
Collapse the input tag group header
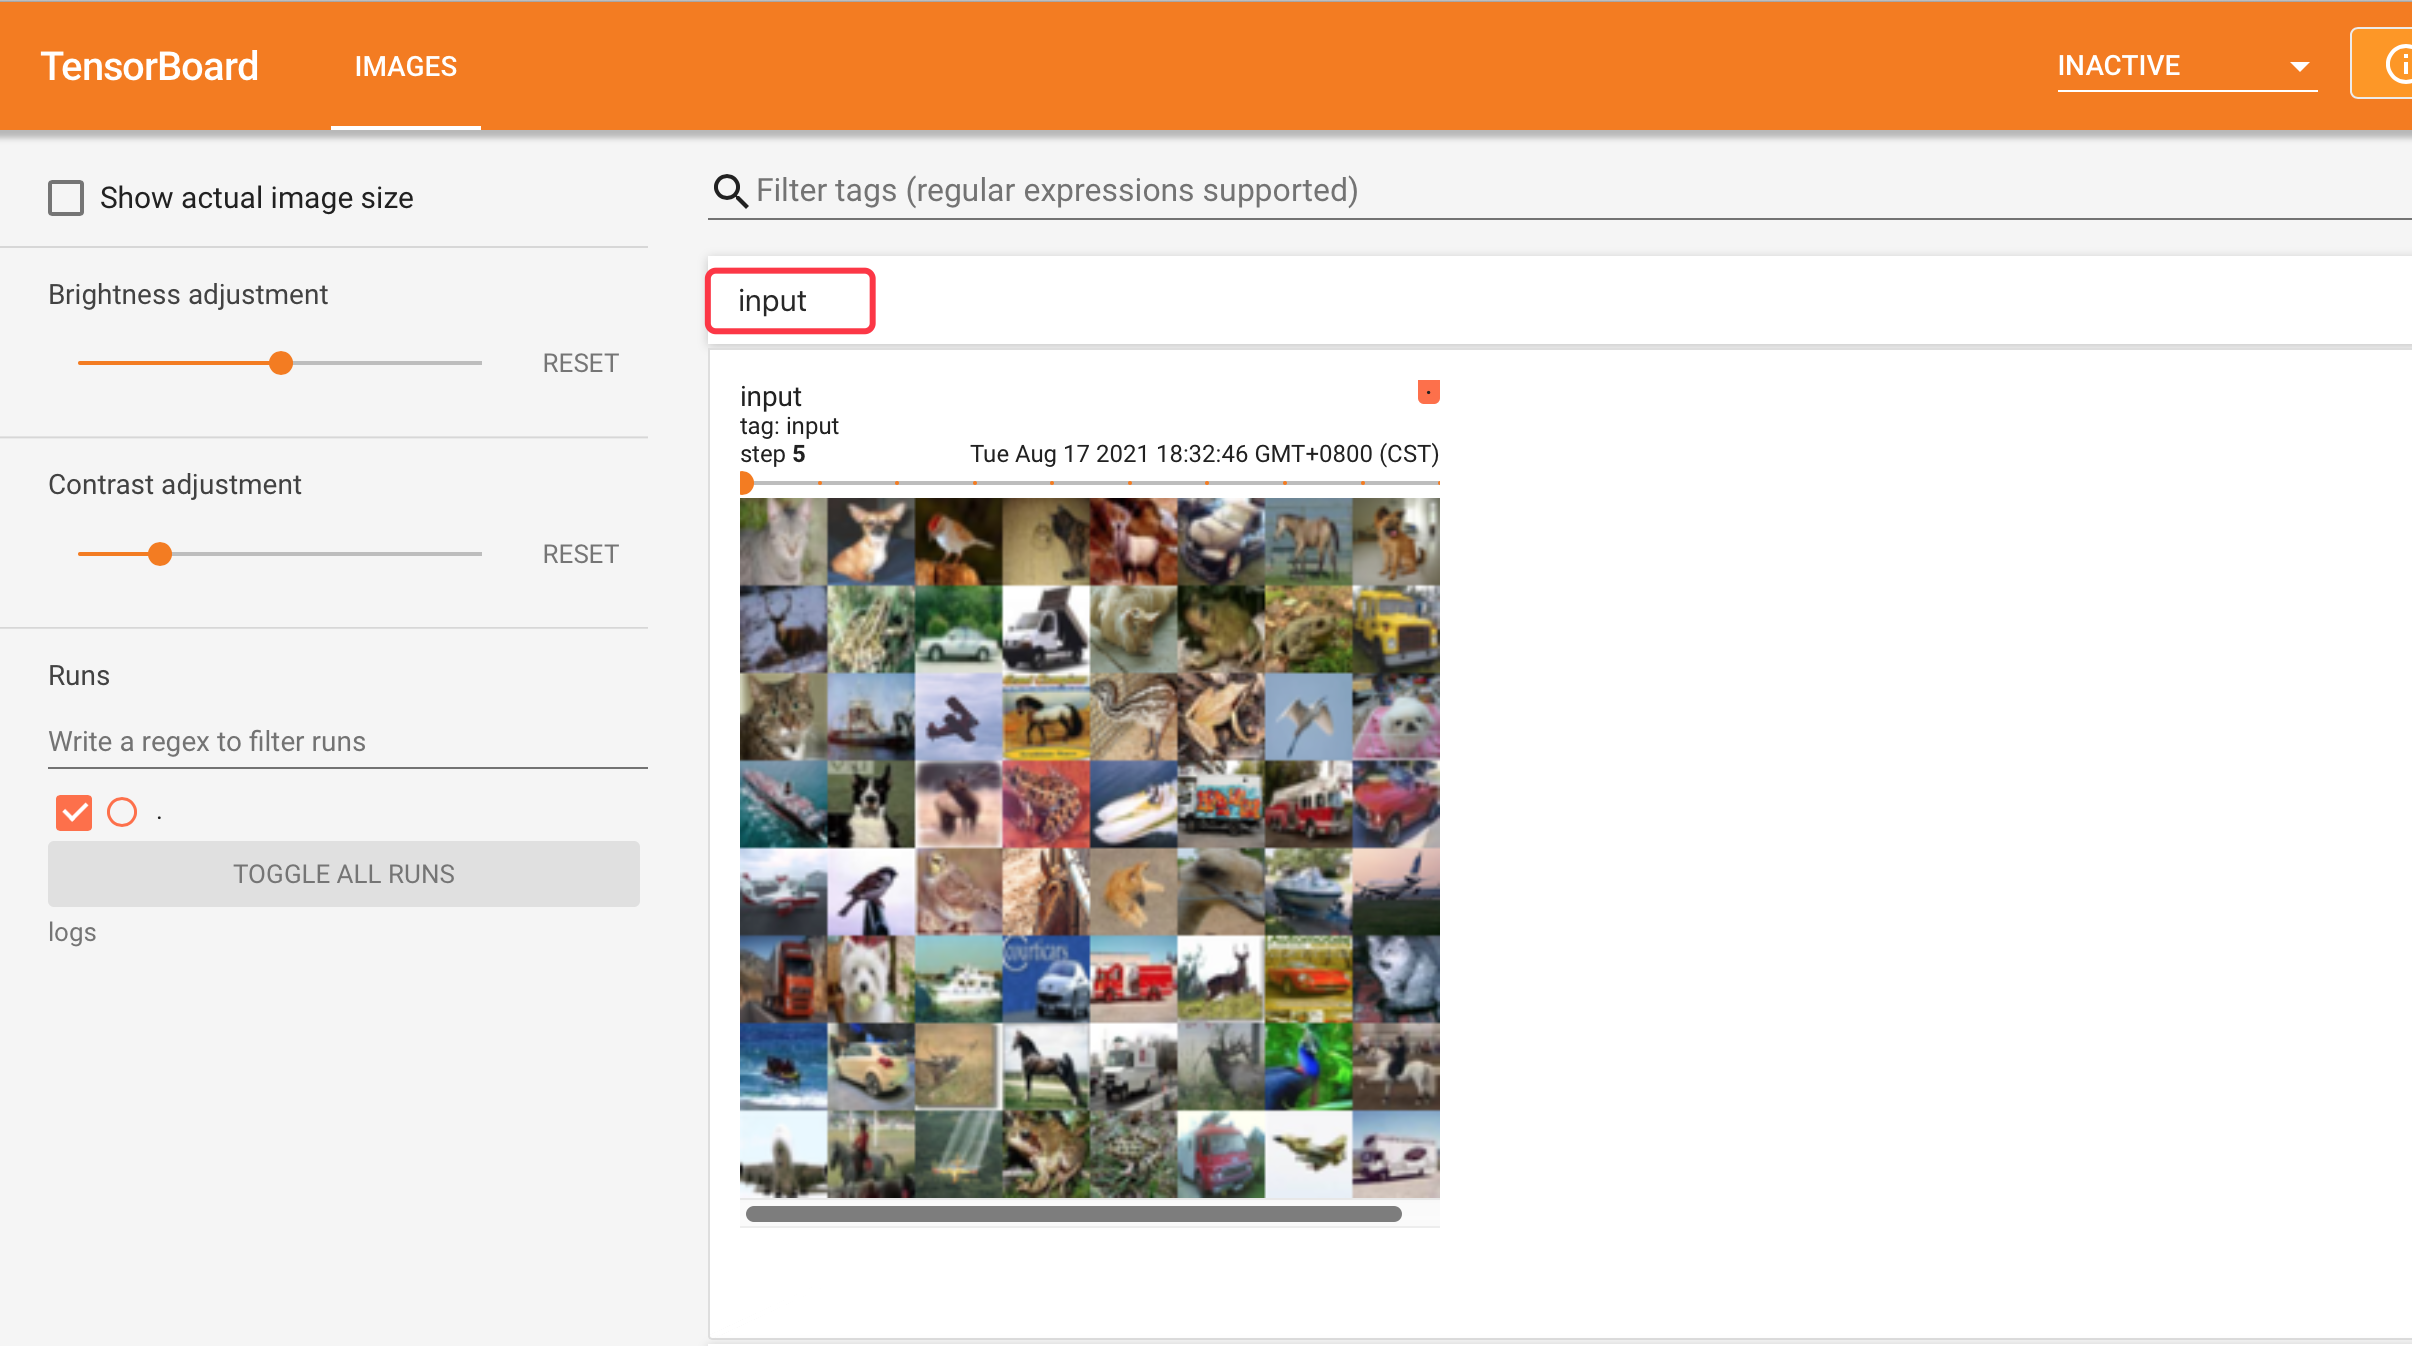(x=790, y=301)
